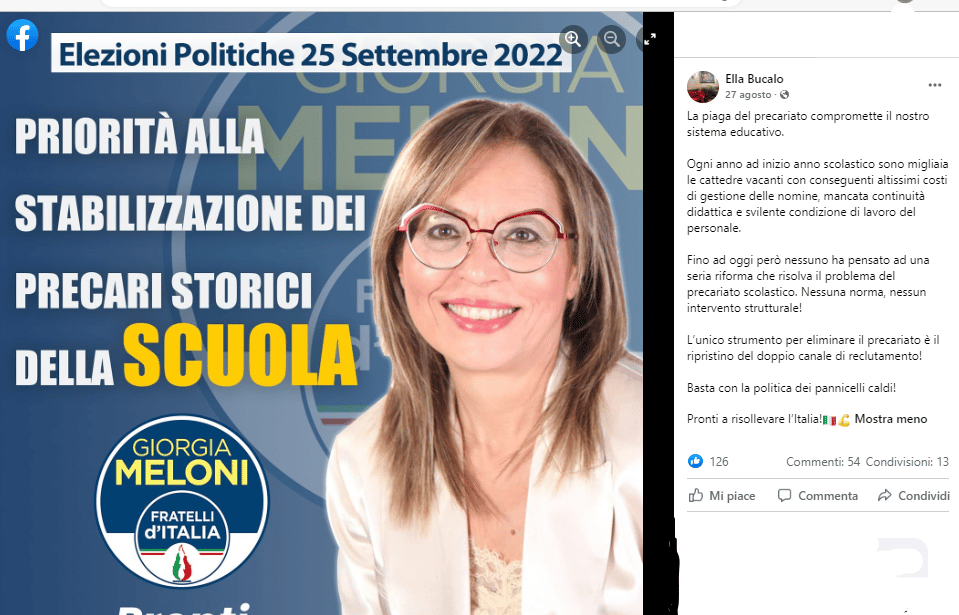Open Condivisioni: 13 shares list
Viewport: 959px width, 615px height.
pyautogui.click(x=907, y=462)
